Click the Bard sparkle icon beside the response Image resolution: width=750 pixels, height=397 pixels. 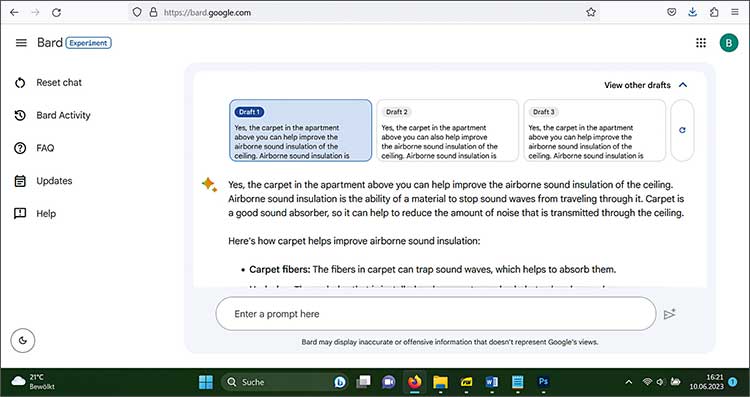coord(209,185)
